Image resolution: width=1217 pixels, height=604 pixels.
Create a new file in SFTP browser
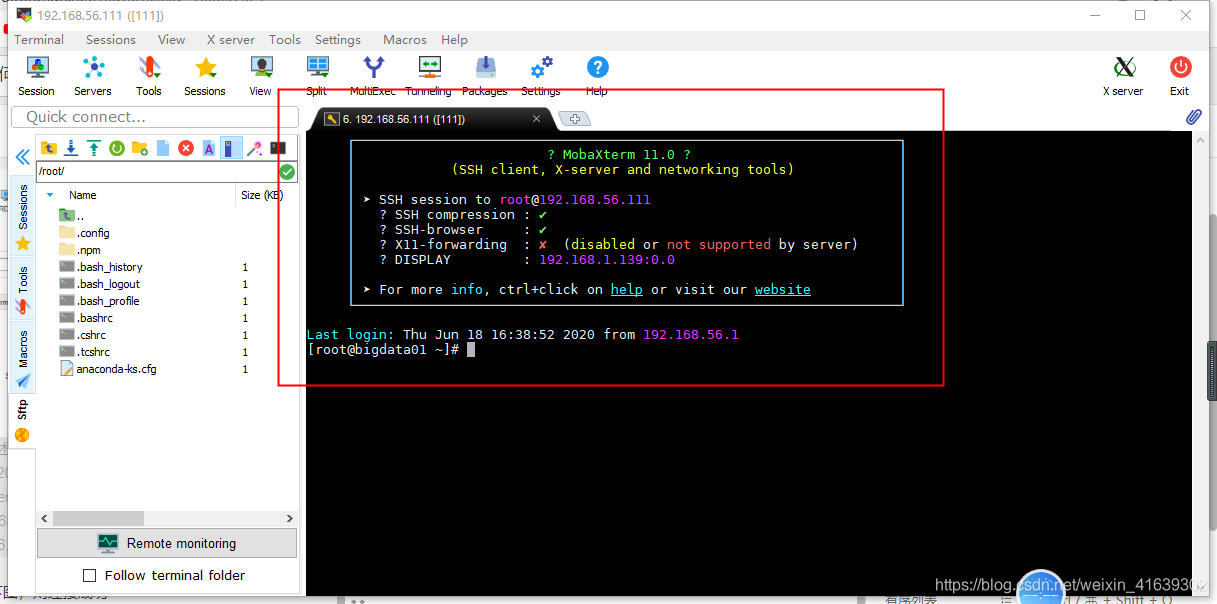pyautogui.click(x=163, y=148)
